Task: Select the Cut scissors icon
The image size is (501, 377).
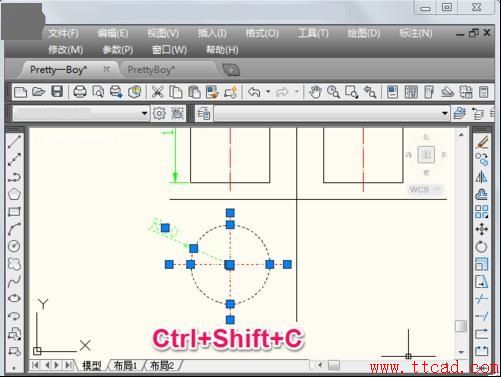Action: (x=157, y=92)
